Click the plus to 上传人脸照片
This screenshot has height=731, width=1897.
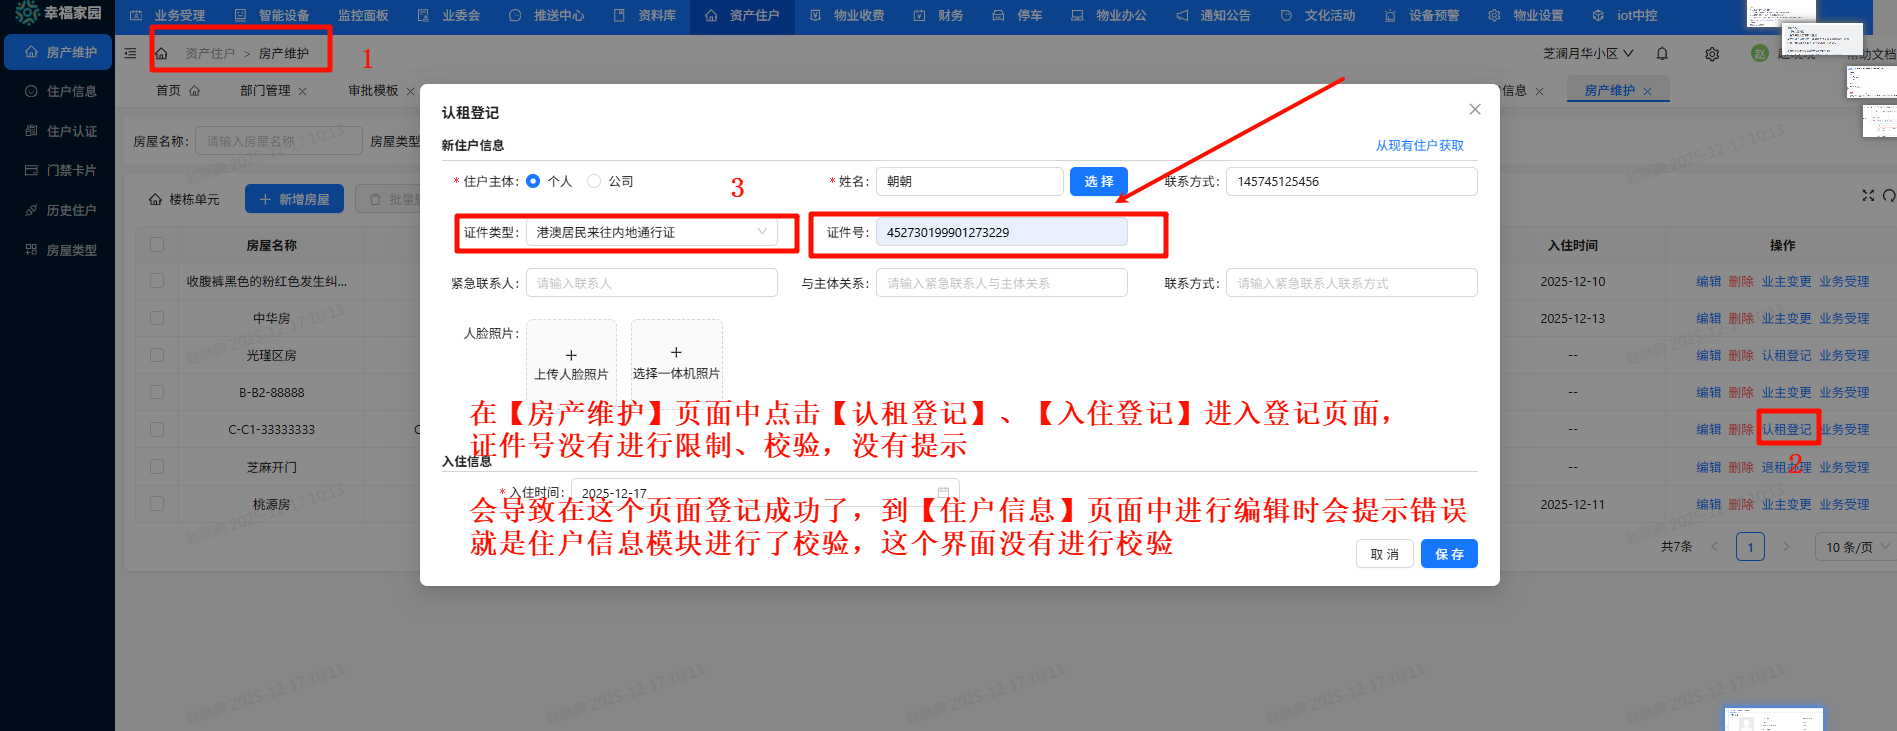click(x=571, y=355)
